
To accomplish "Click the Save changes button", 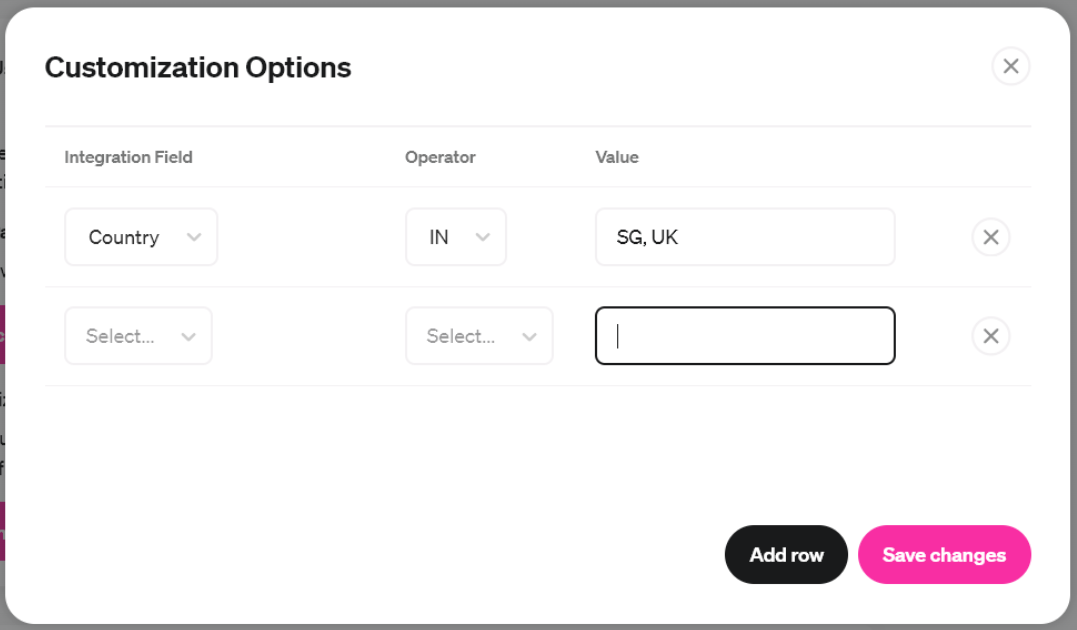I will coord(944,554).
